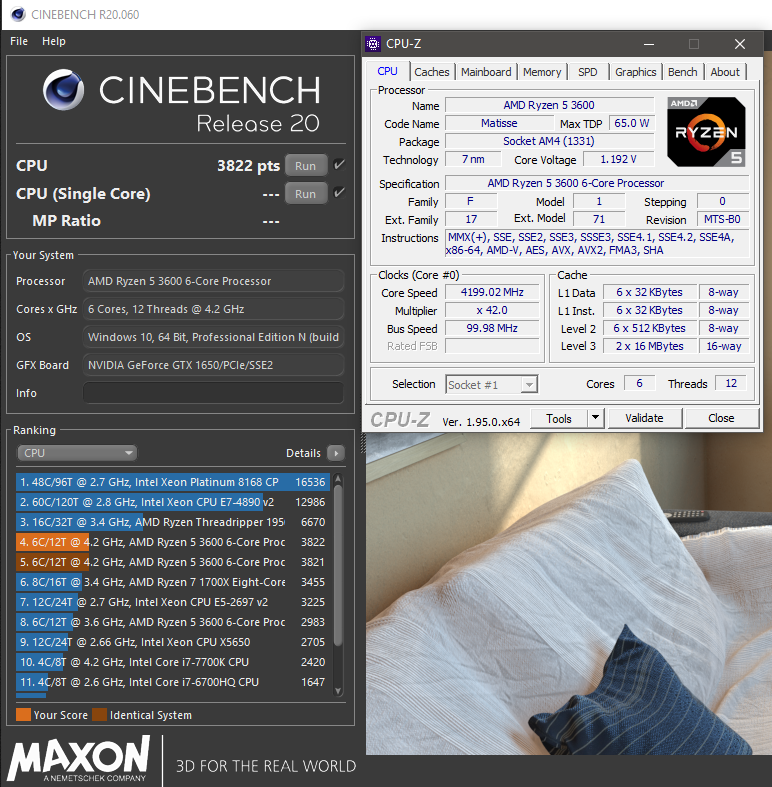The width and height of the screenshot is (772, 787).
Task: Switch to the SPD tab
Action: (587, 72)
